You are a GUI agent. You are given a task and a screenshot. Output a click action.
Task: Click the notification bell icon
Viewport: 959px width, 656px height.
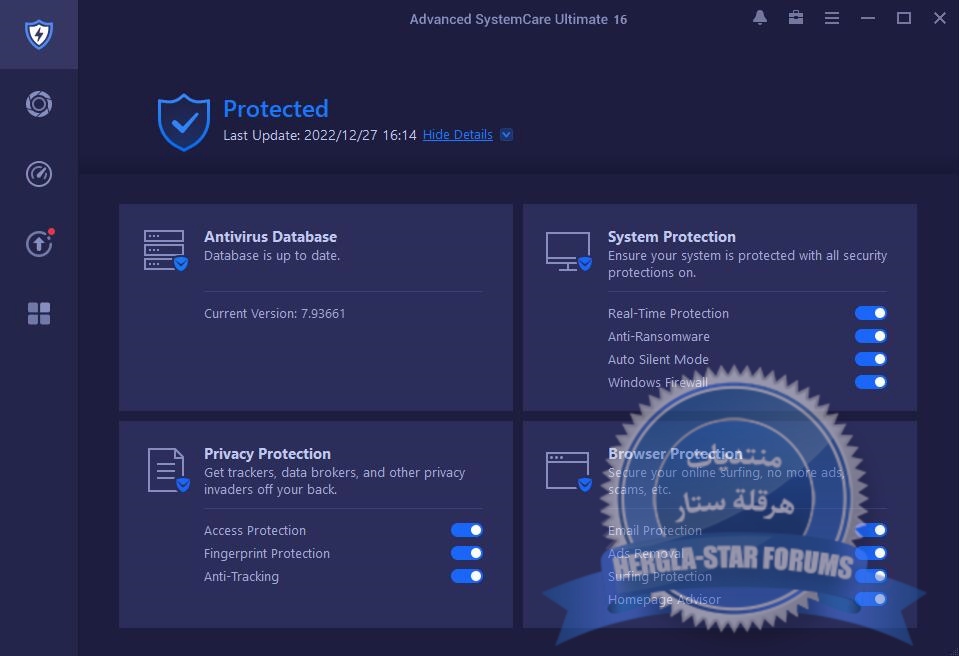coord(759,18)
